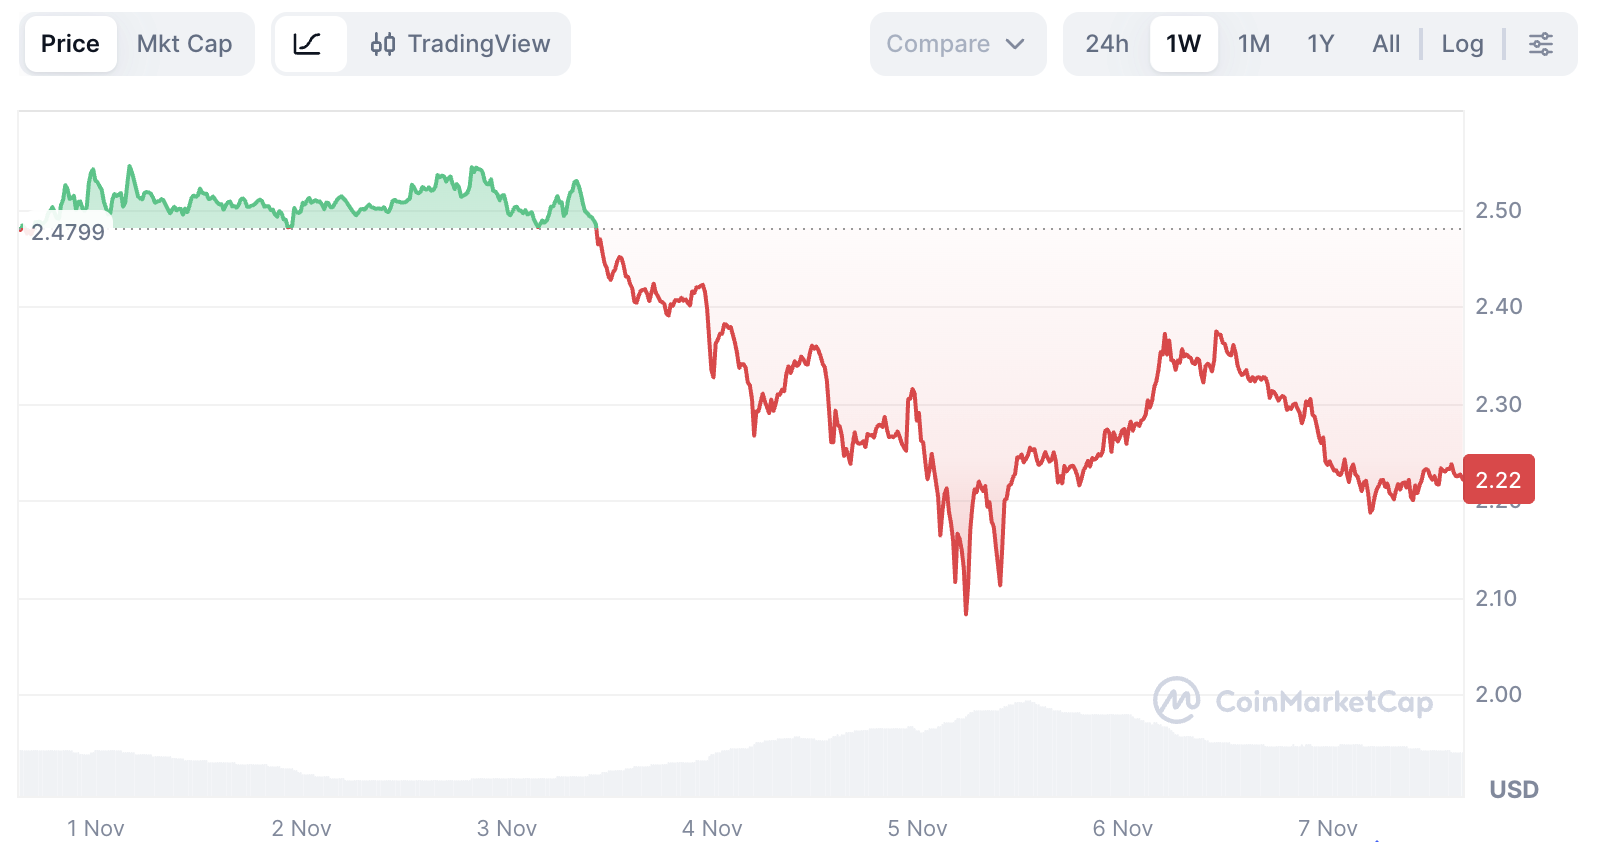The image size is (1604, 842).
Task: Select the 1Y timeframe button
Action: point(1320,43)
